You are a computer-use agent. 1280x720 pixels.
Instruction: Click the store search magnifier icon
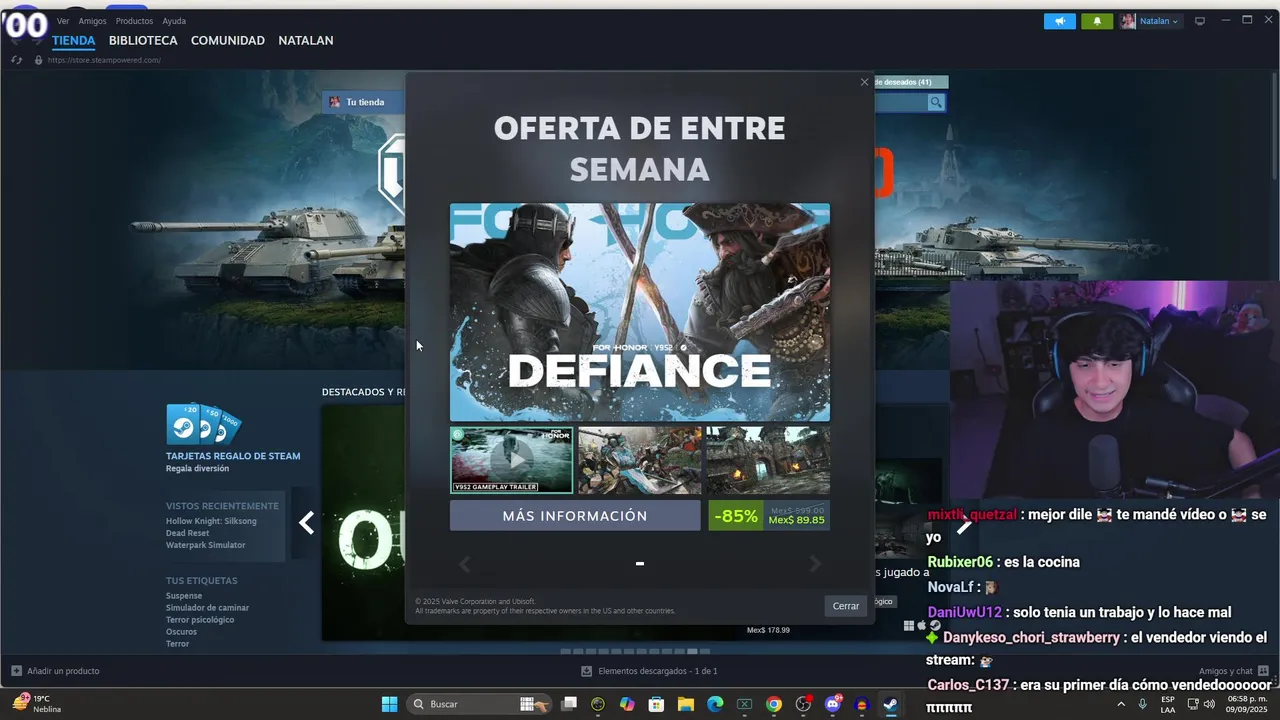935,102
